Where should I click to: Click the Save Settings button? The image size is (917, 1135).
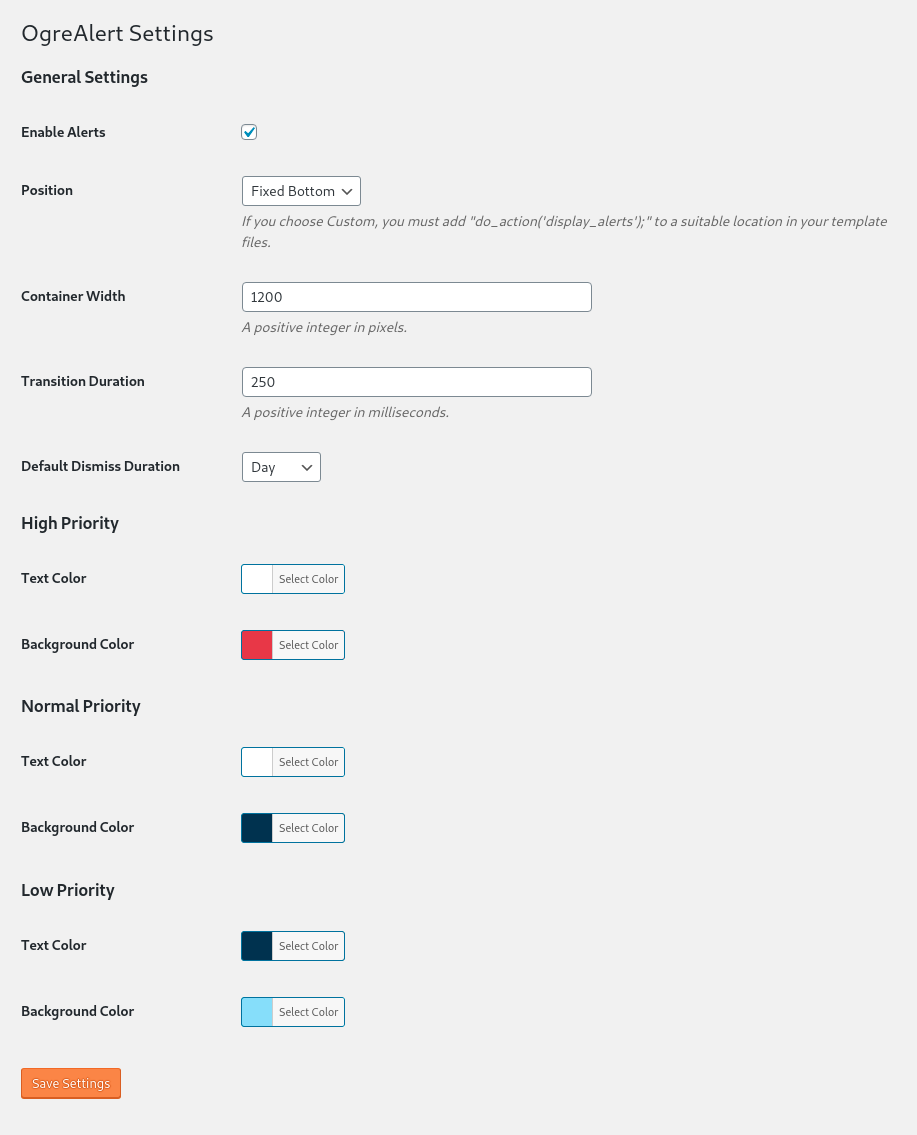(x=71, y=1084)
